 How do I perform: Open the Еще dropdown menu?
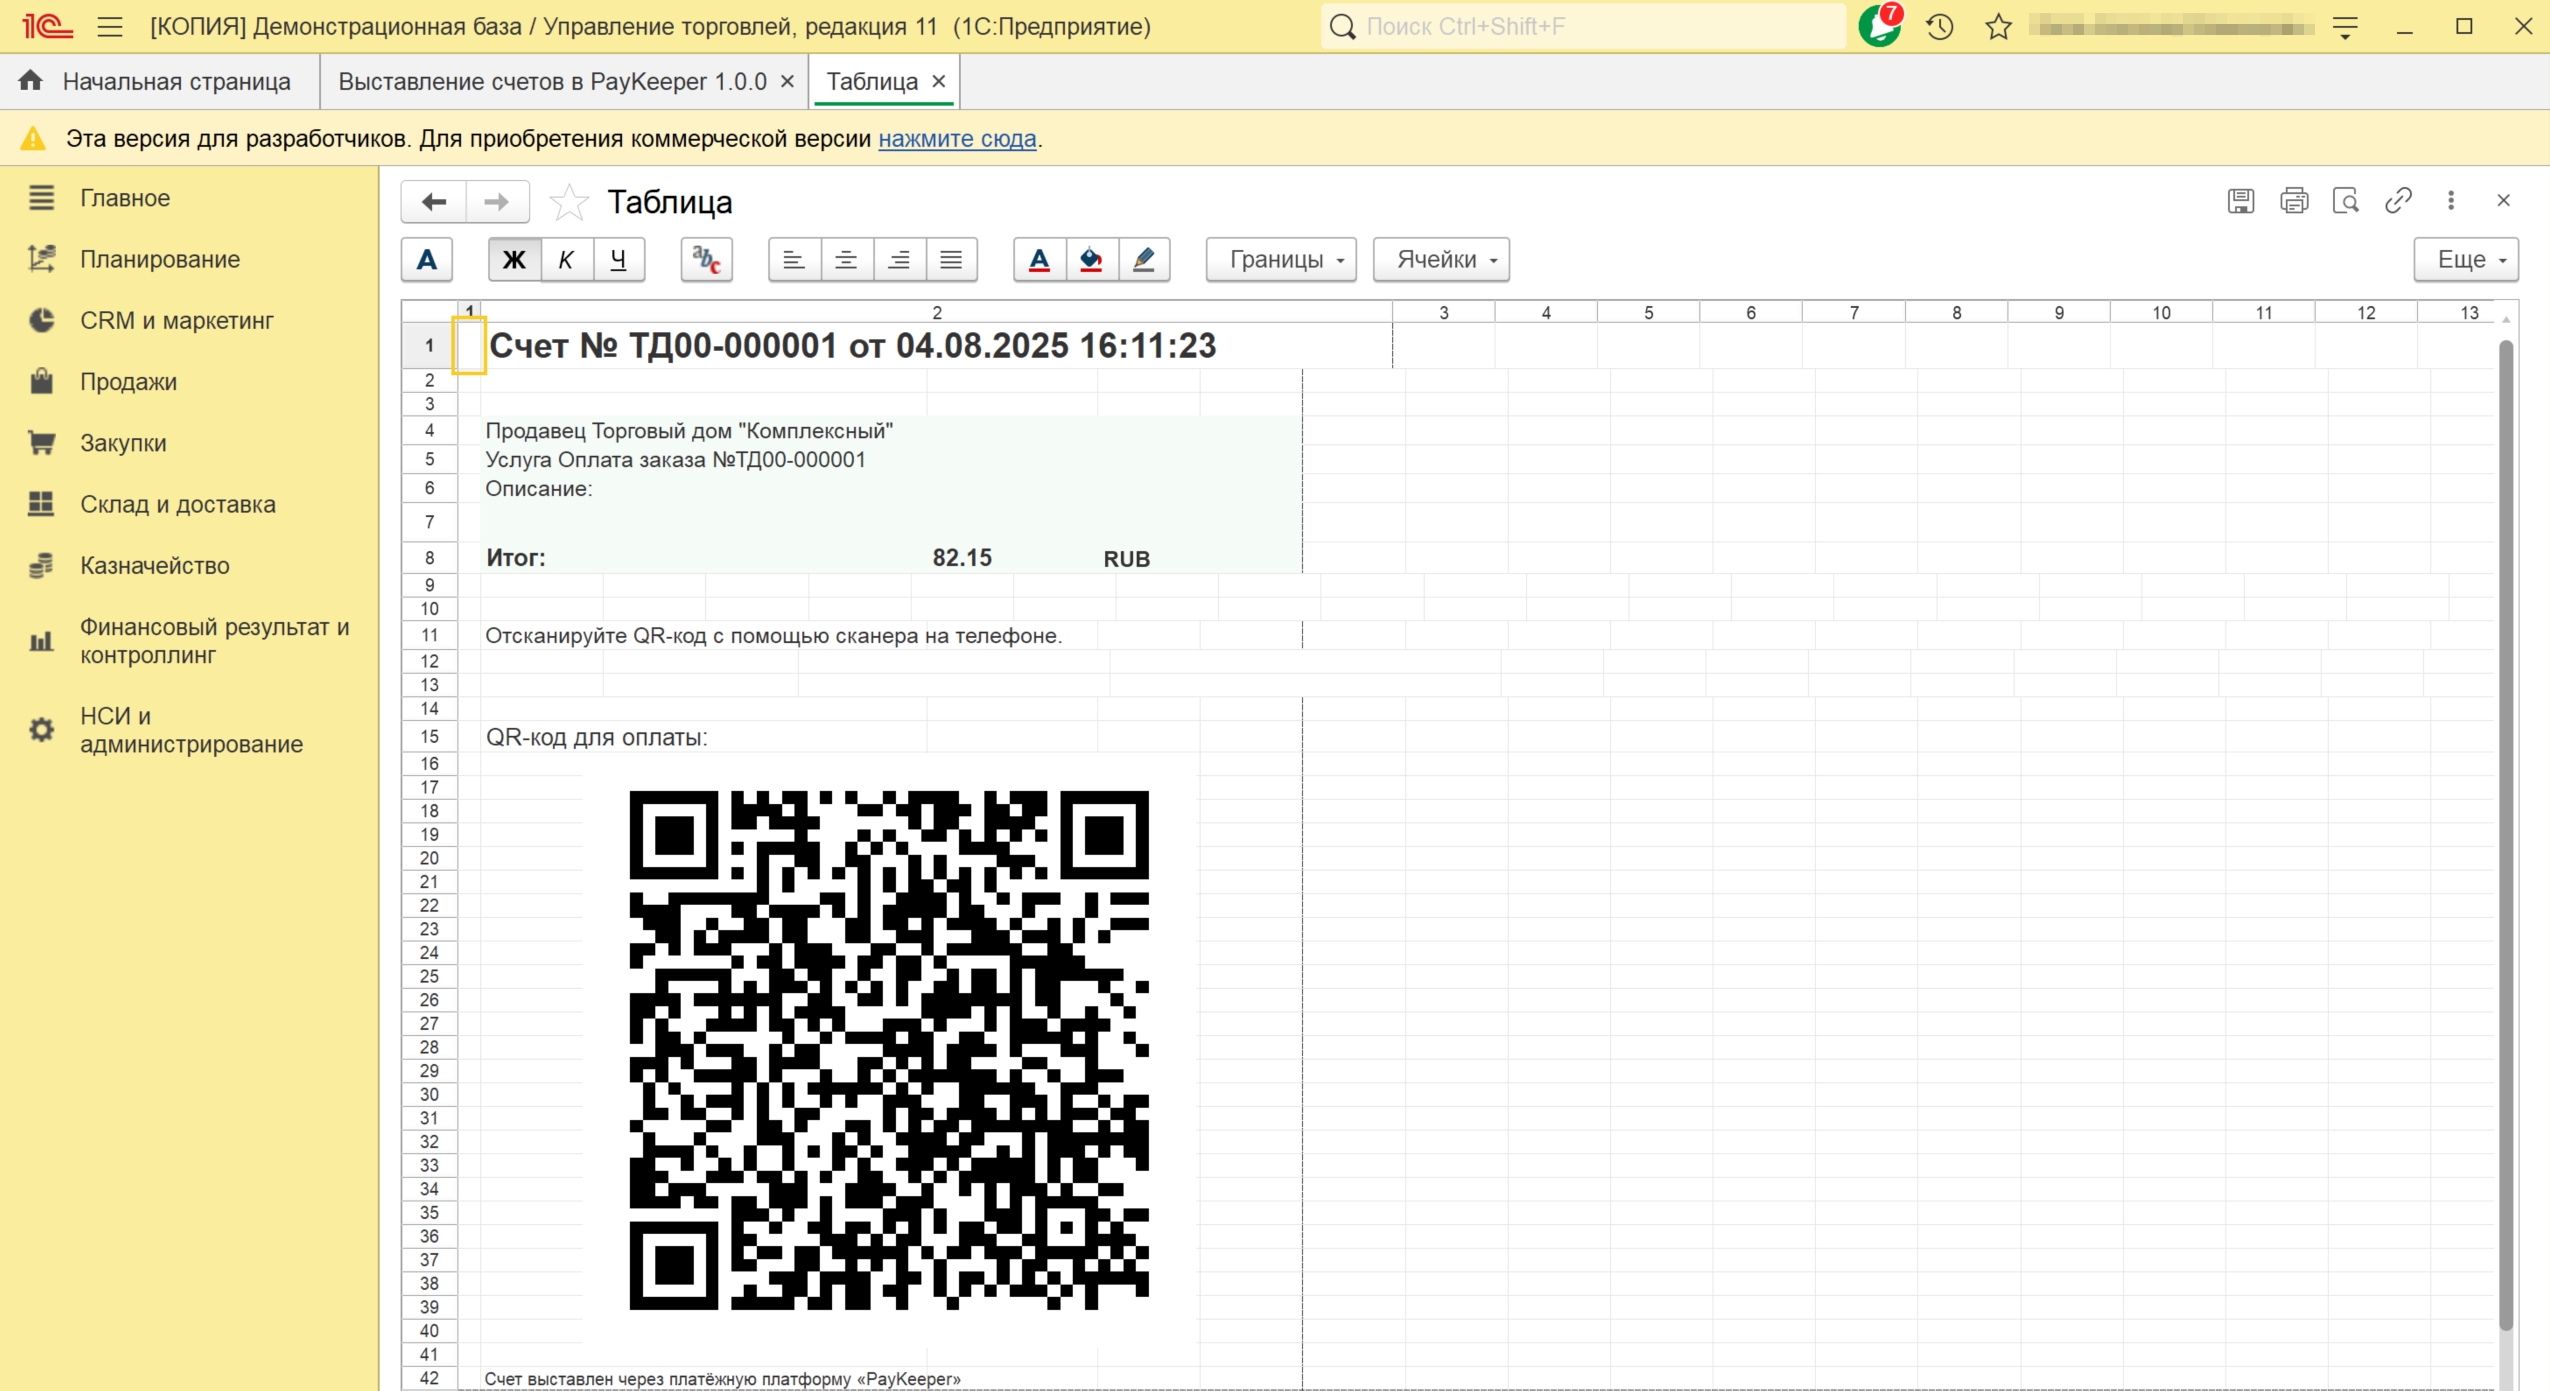[2465, 260]
